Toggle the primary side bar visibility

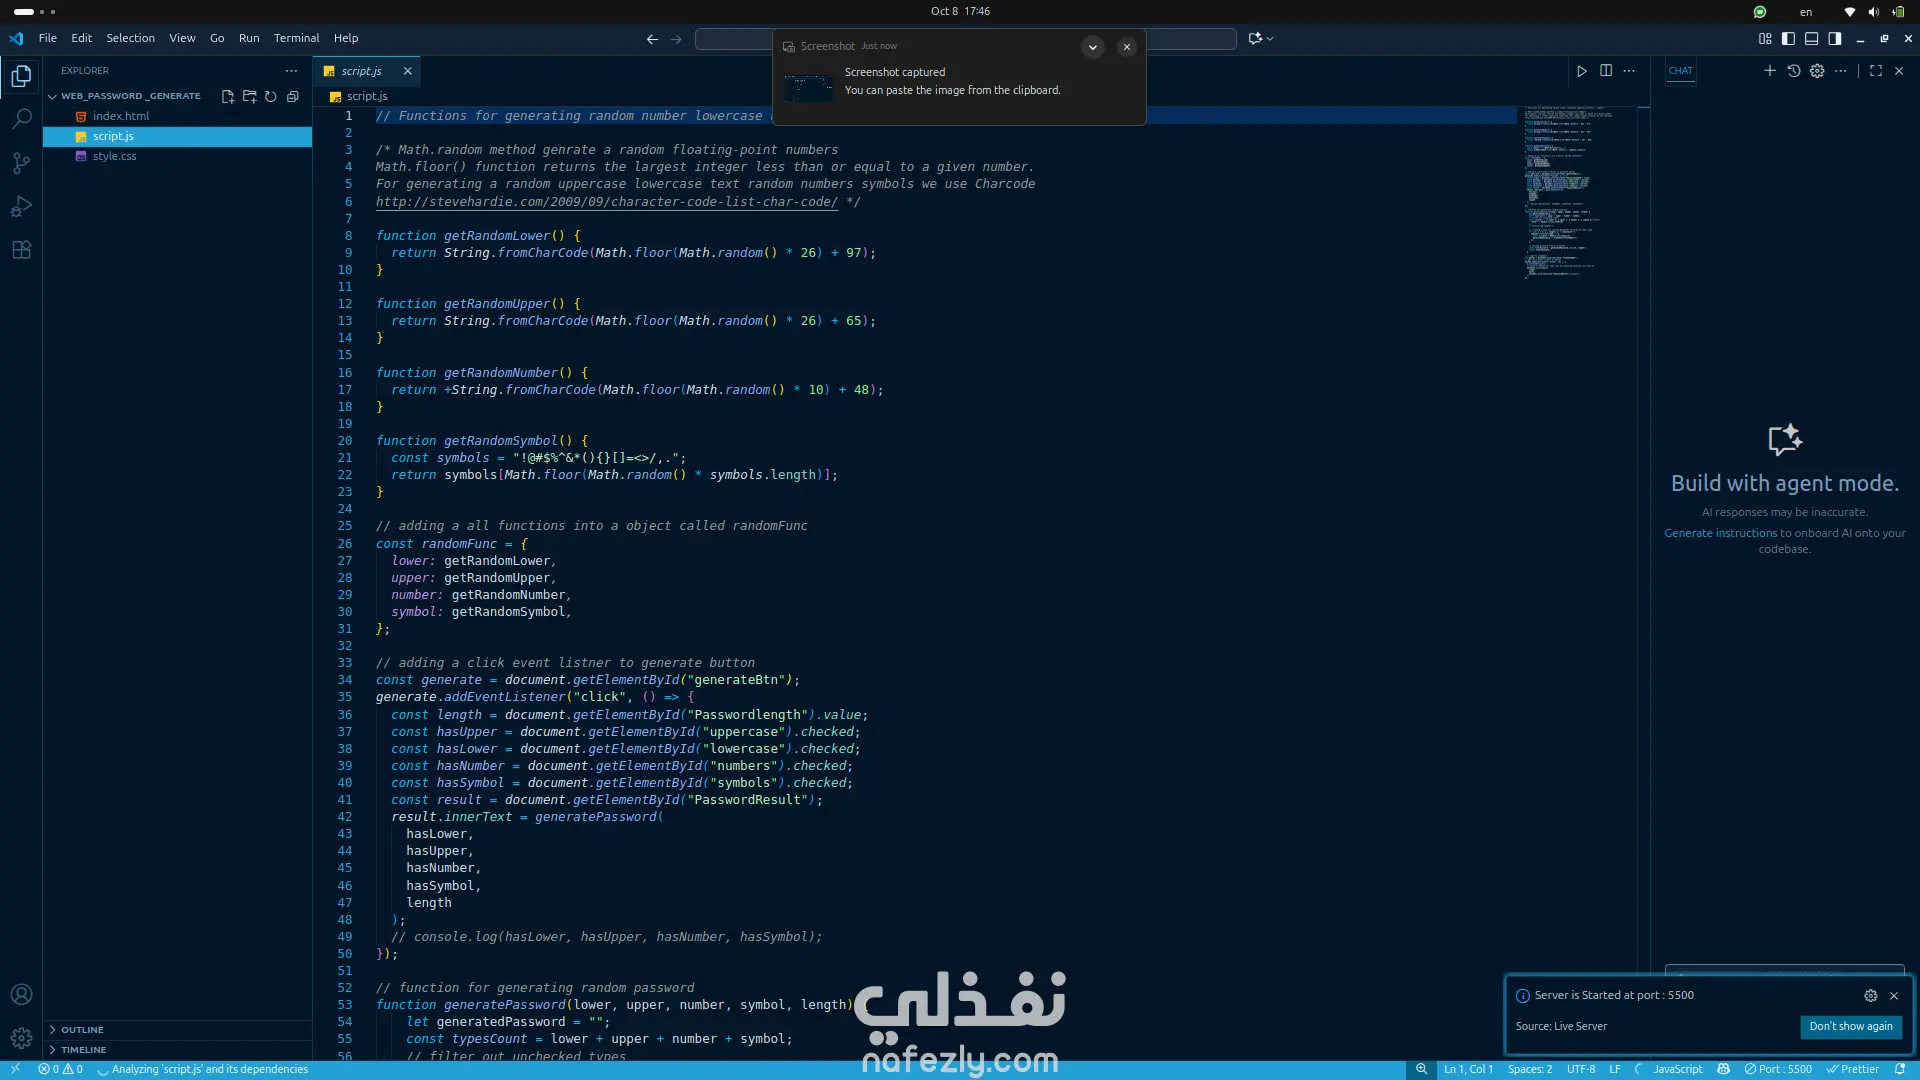(1788, 39)
